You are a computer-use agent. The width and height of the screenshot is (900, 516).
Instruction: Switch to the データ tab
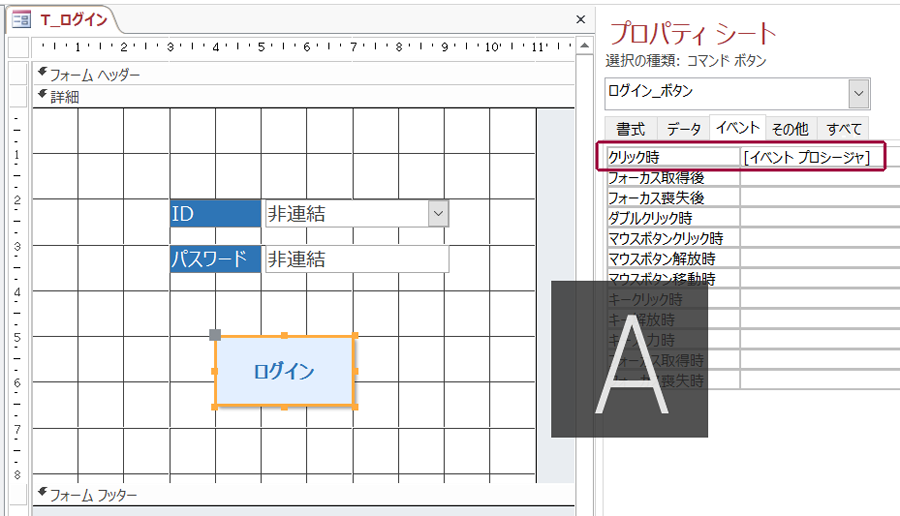tap(684, 128)
